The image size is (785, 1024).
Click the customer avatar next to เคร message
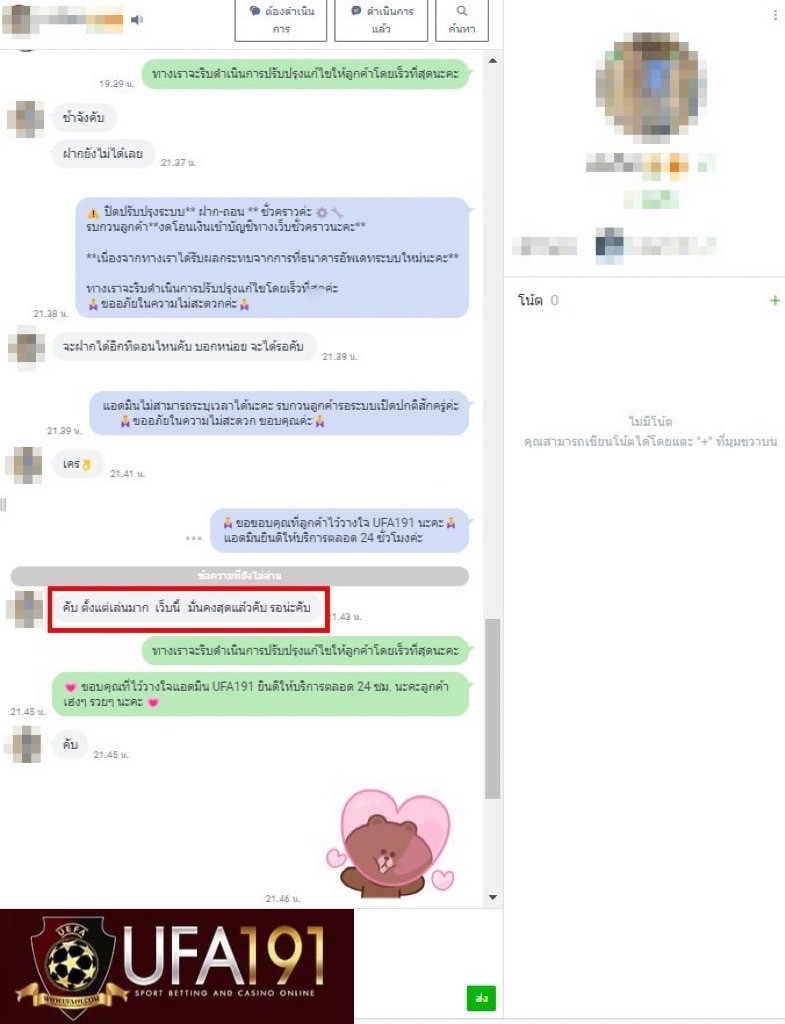pyautogui.click(x=24, y=464)
